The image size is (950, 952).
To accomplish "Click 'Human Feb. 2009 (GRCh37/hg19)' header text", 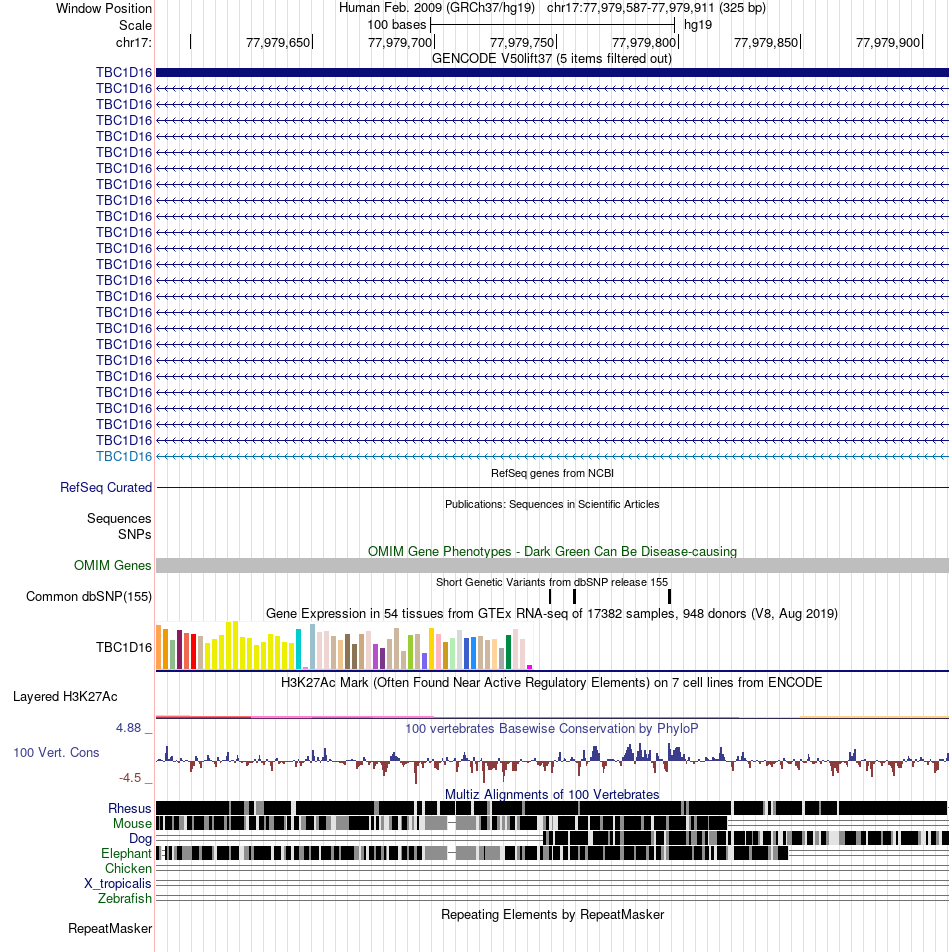I will click(x=436, y=8).
